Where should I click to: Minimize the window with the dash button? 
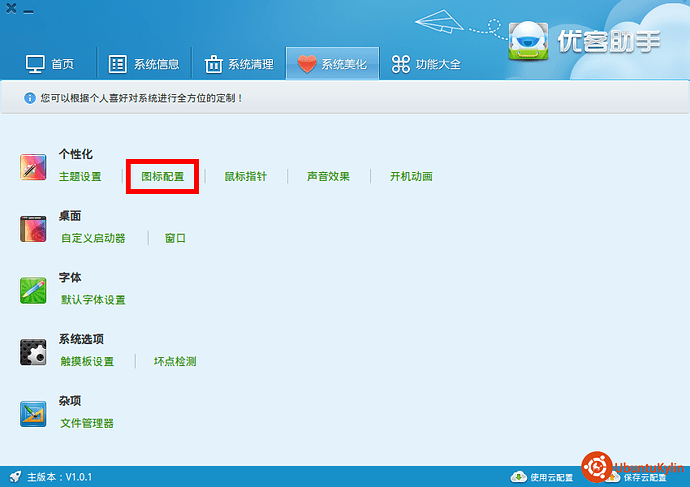[x=29, y=12]
